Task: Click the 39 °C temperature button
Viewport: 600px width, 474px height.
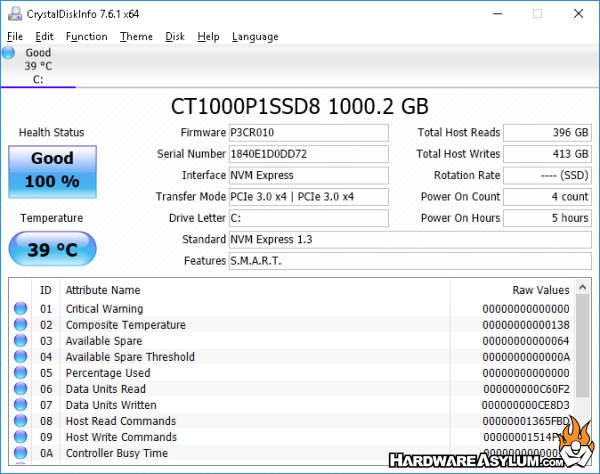Action: [52, 249]
